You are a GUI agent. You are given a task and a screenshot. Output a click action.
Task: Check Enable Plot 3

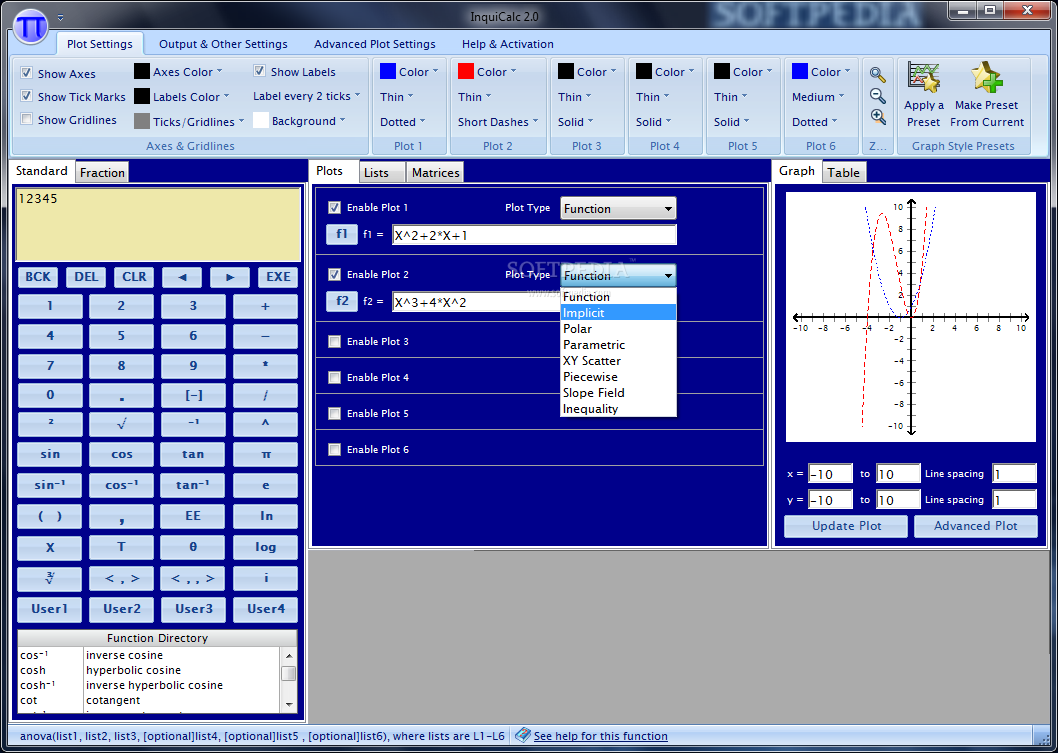[x=334, y=341]
